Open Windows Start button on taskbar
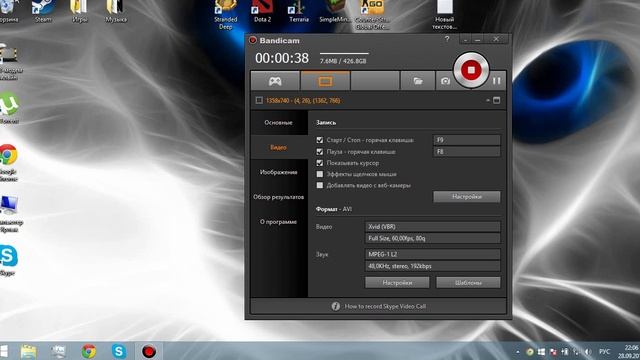The image size is (640, 360). [x=4, y=351]
